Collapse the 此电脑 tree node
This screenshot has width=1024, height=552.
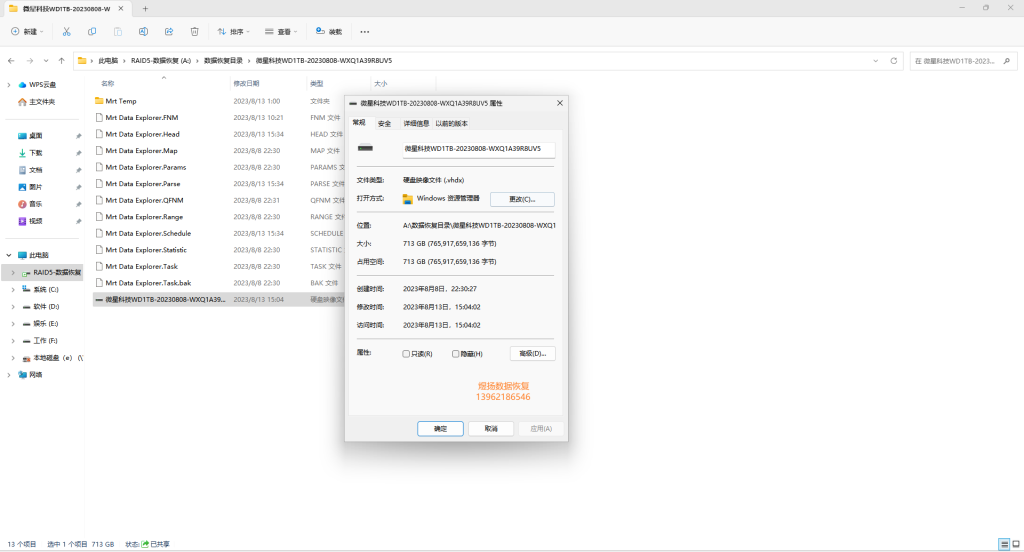pos(8,255)
